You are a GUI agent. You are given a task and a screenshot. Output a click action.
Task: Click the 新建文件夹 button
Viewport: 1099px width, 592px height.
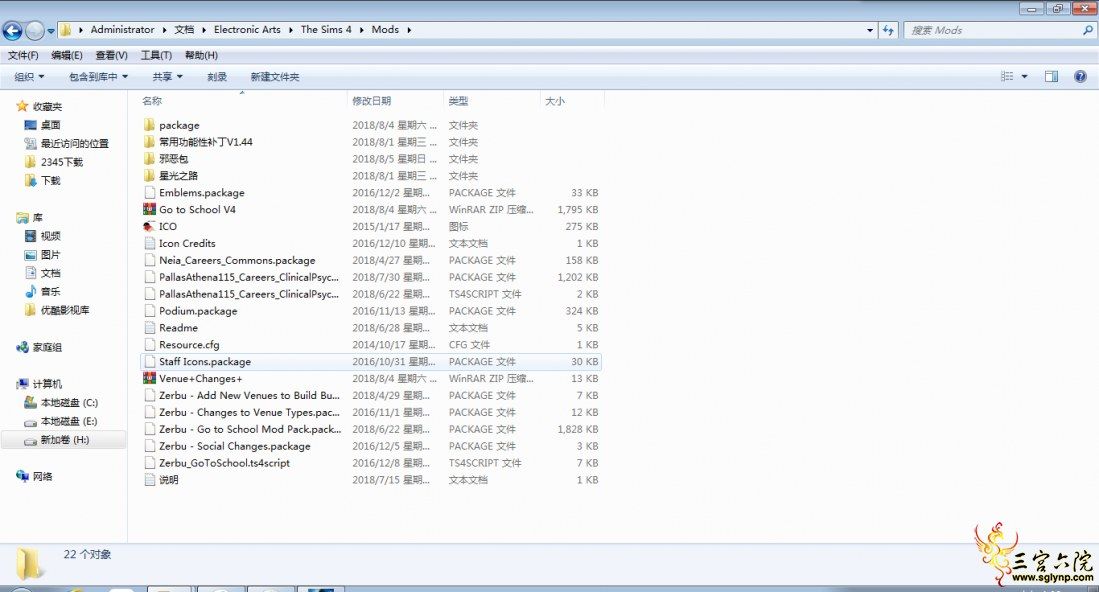click(x=275, y=76)
